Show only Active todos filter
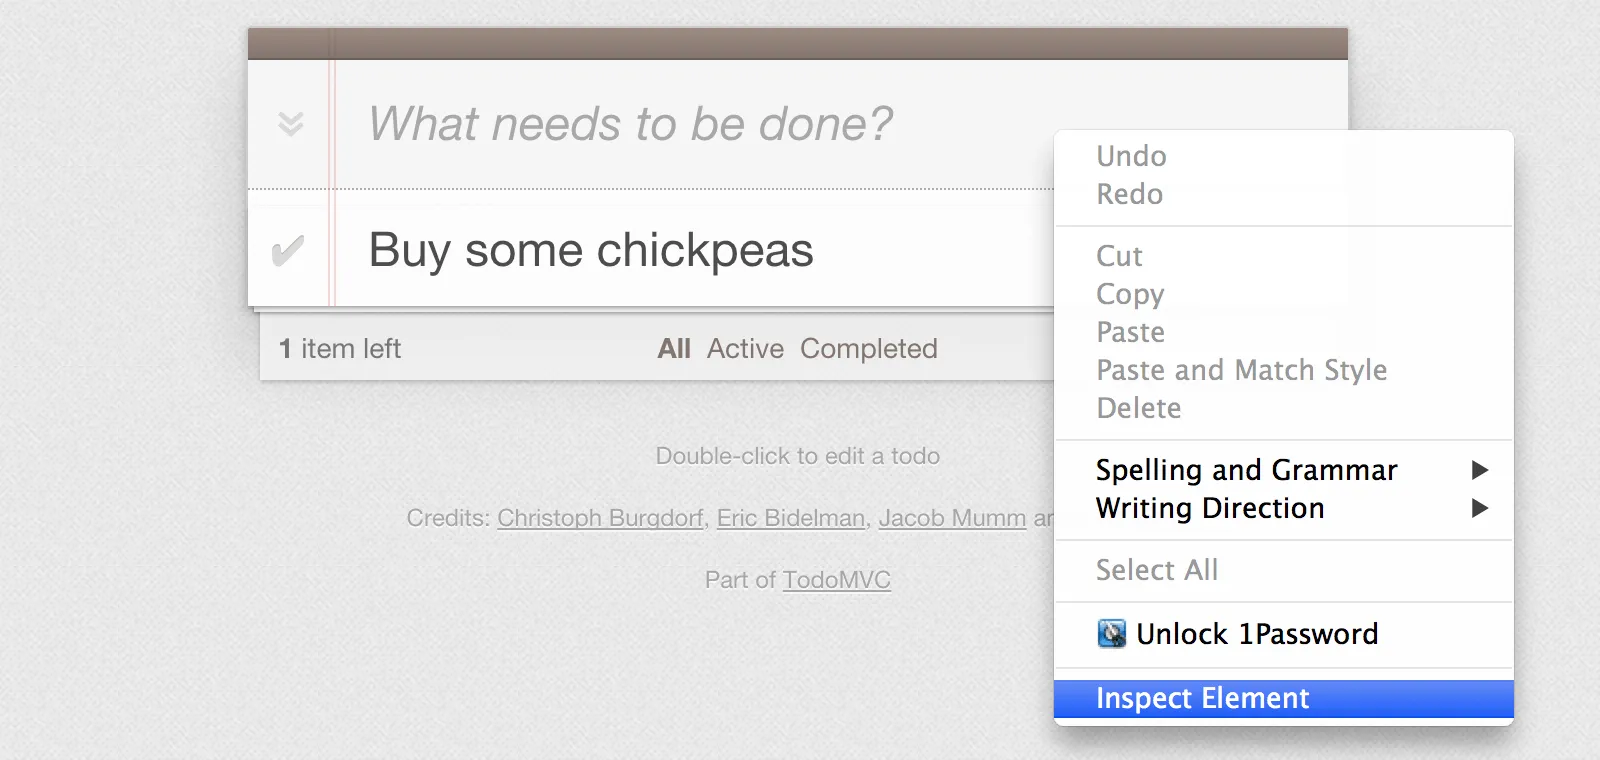 point(745,349)
